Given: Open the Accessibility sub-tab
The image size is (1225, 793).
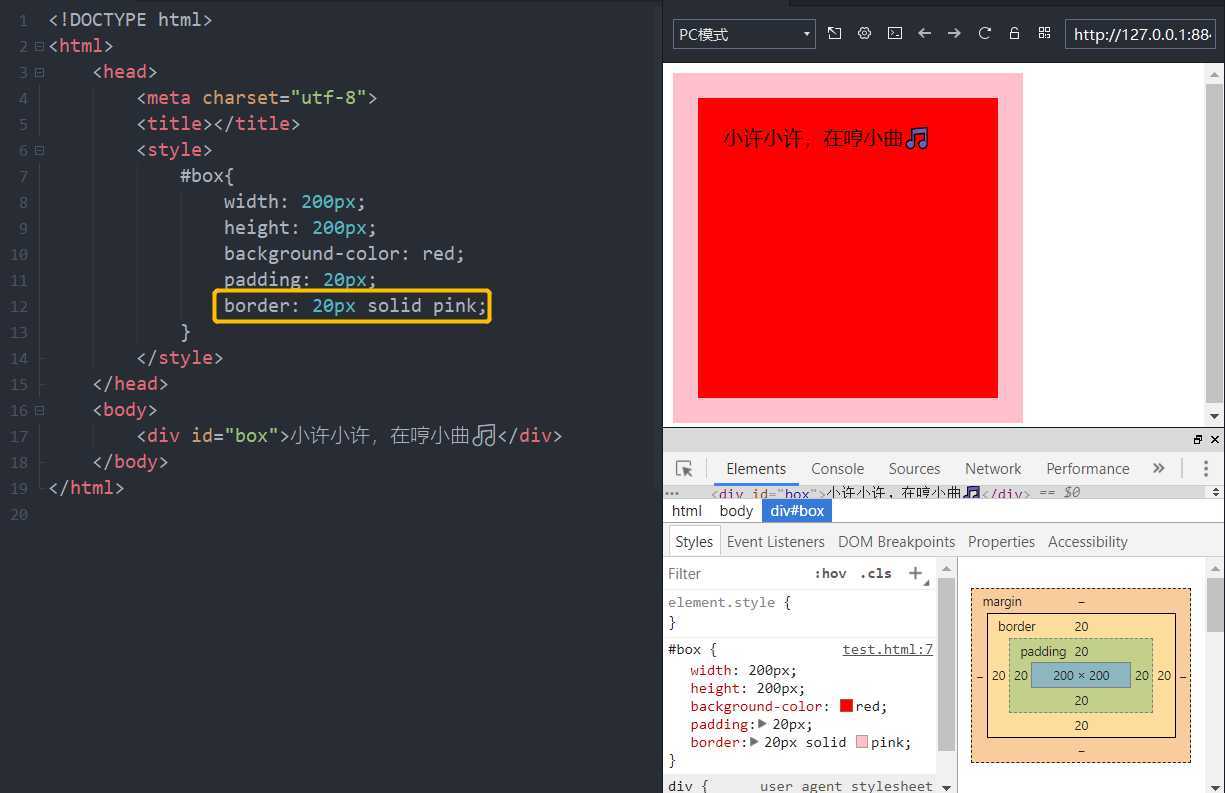Looking at the screenshot, I should (1087, 541).
